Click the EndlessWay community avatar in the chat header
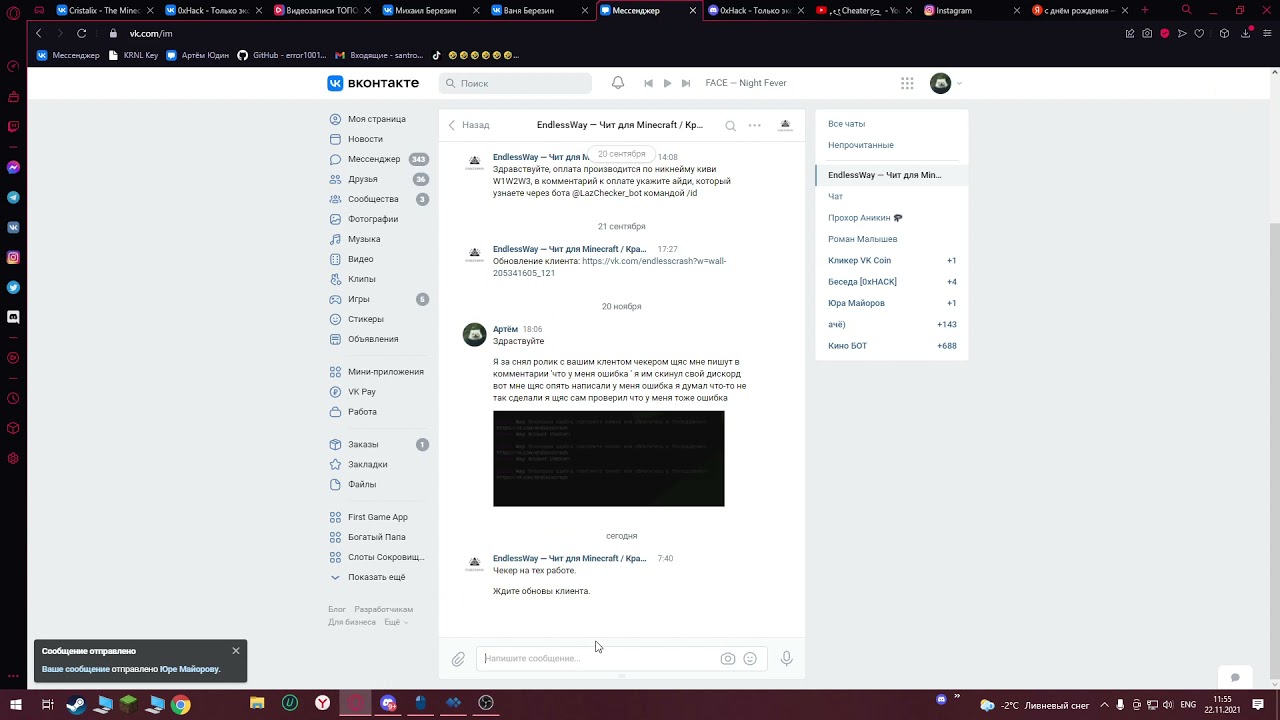The width and height of the screenshot is (1280, 720). coord(785,125)
